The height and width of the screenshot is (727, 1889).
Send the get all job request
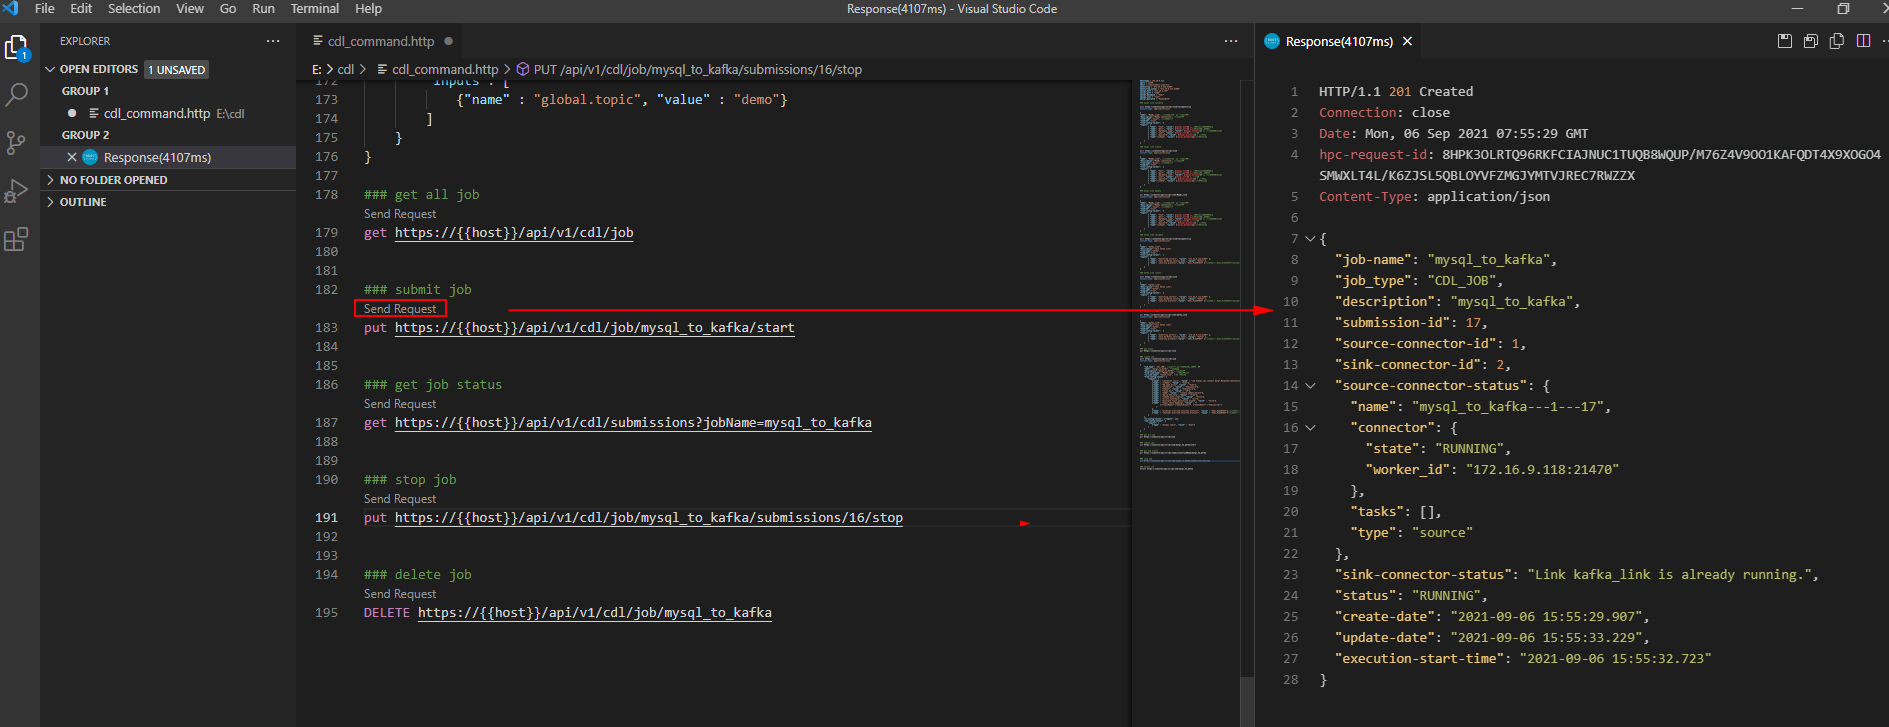click(x=400, y=214)
